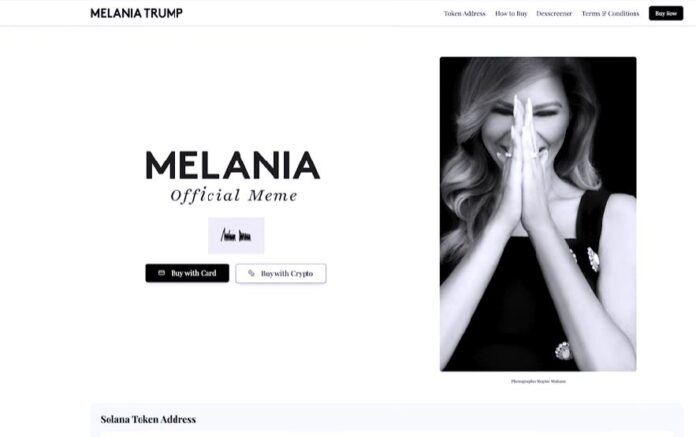Select the token address field at page bottom
The height and width of the screenshot is (437, 696).
(387, 434)
